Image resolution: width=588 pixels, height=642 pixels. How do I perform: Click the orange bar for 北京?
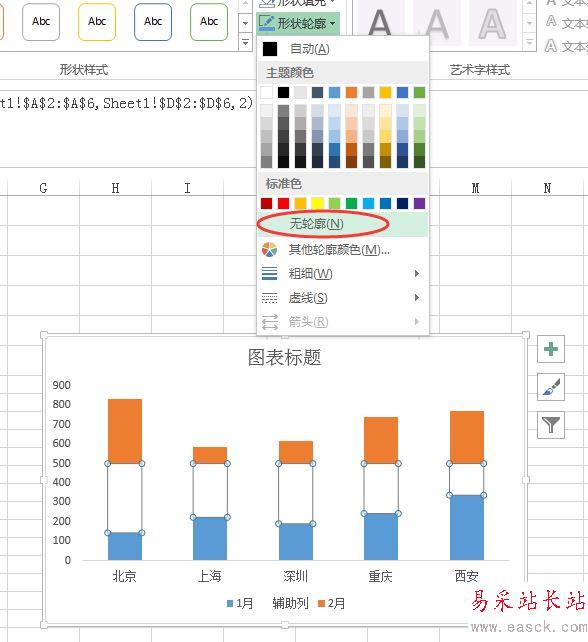pyautogui.click(x=125, y=431)
